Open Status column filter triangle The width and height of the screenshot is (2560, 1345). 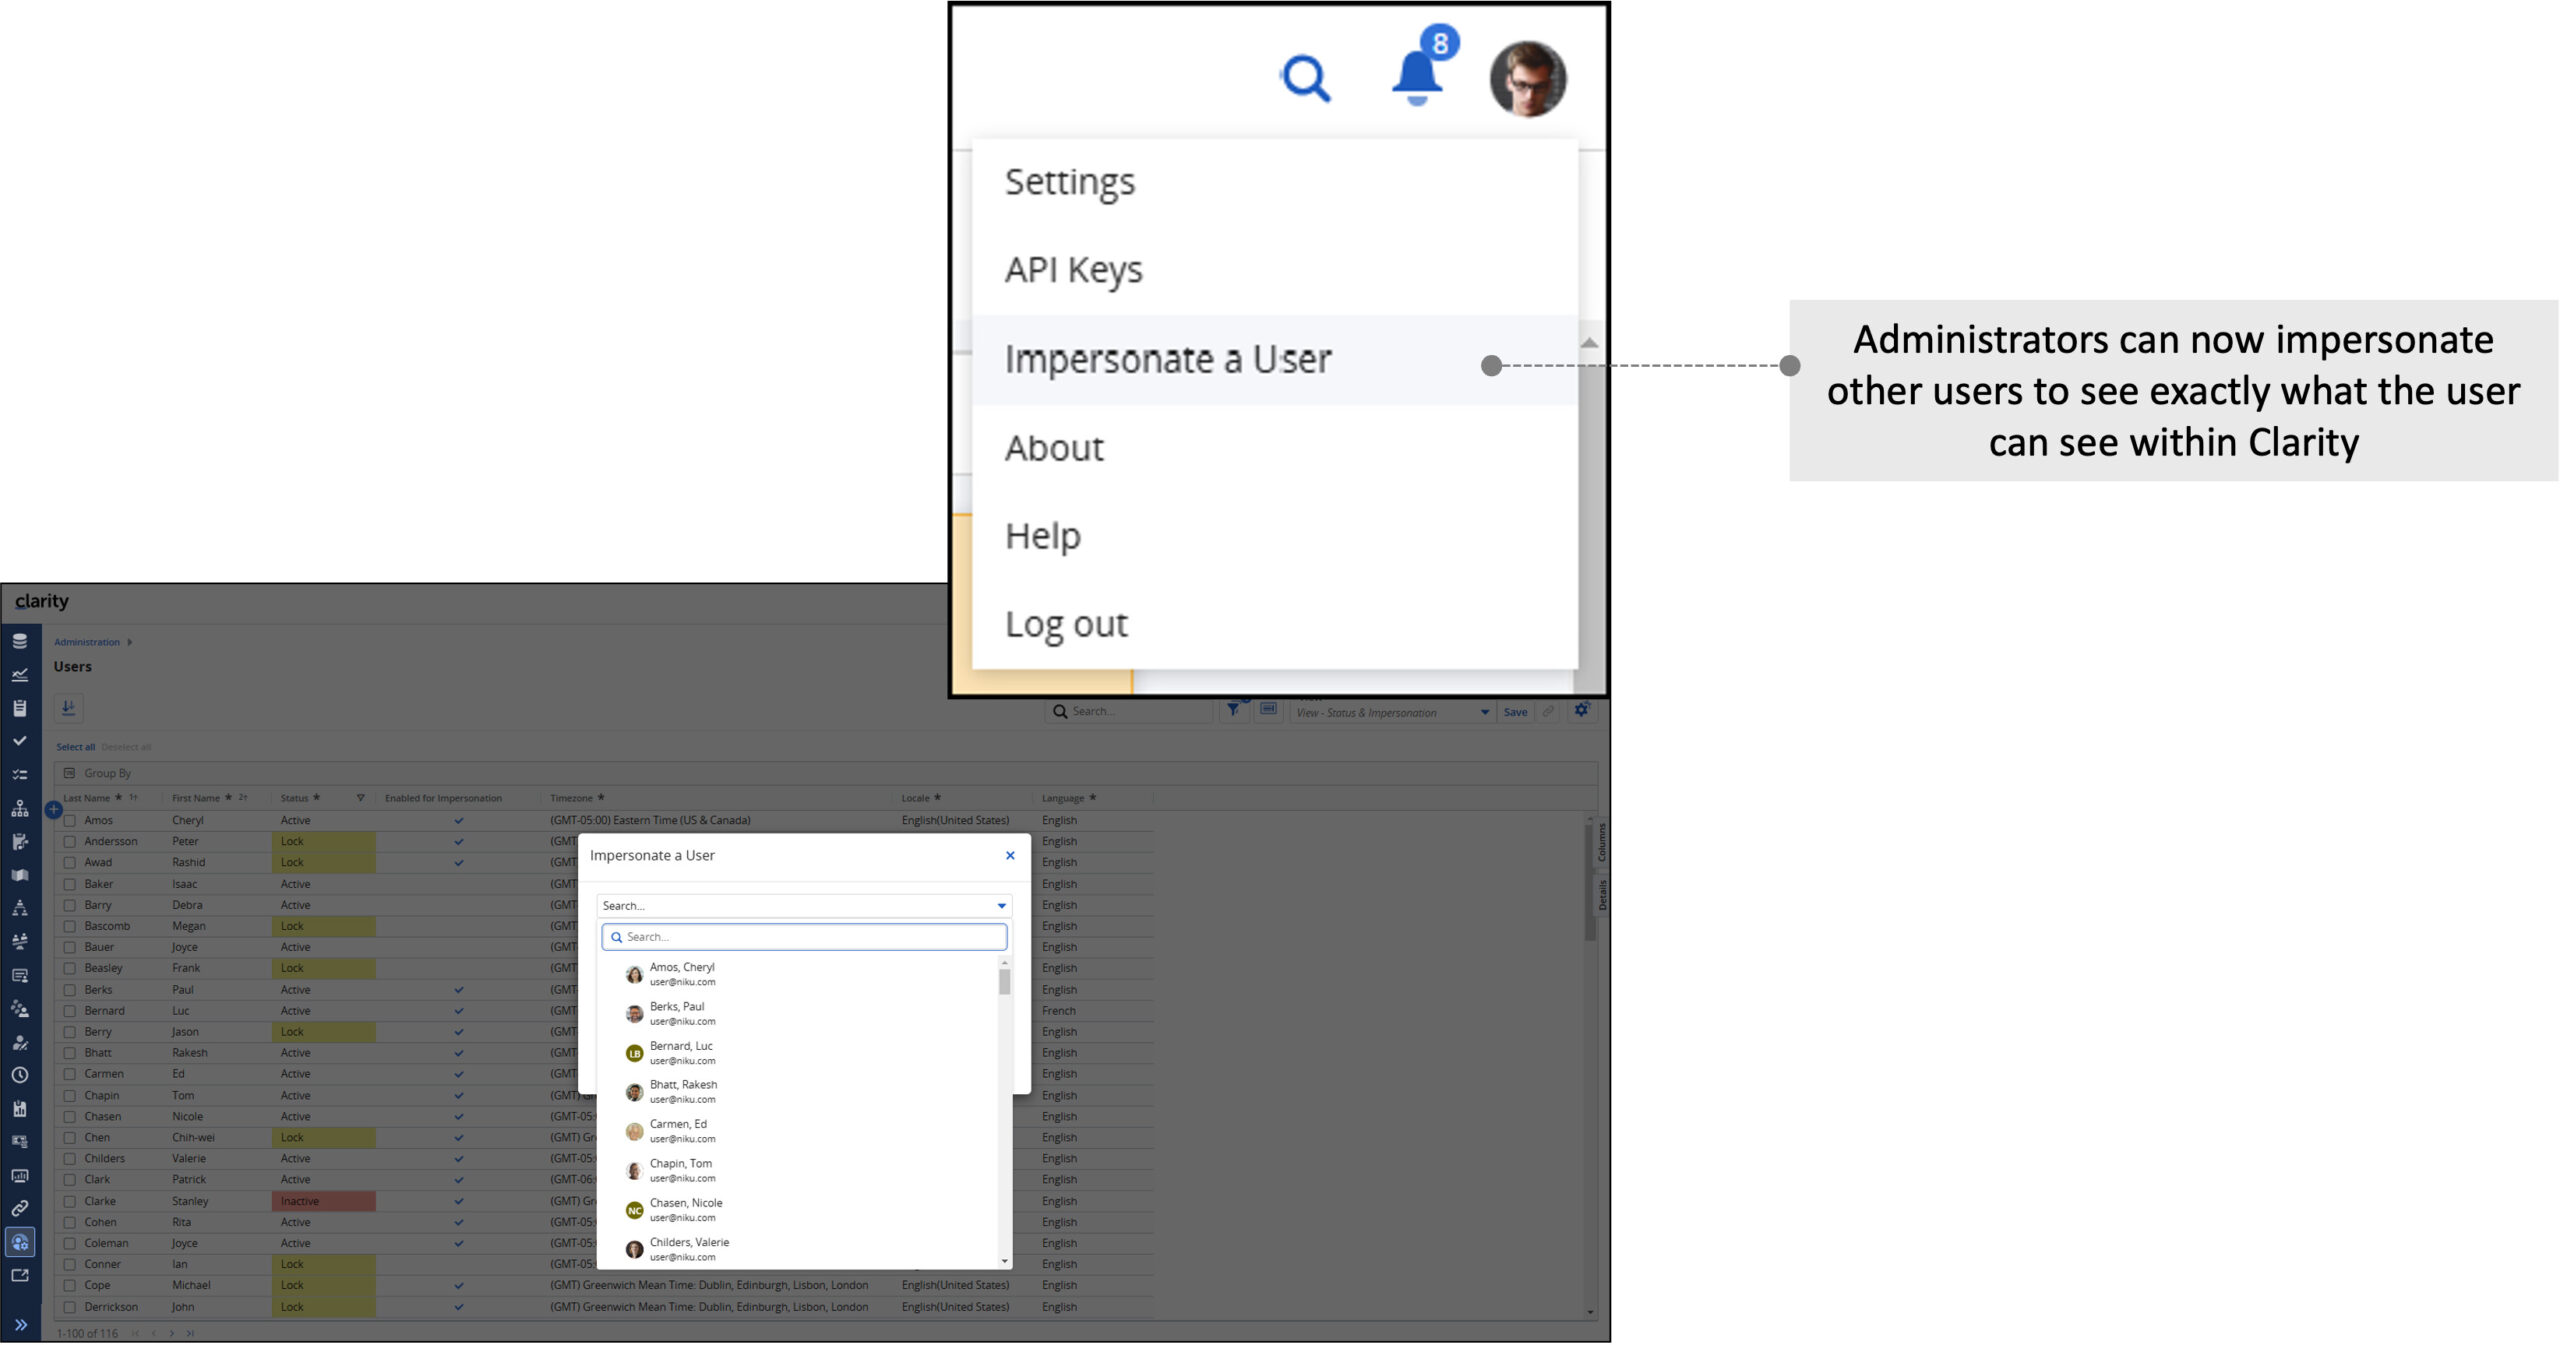[361, 798]
